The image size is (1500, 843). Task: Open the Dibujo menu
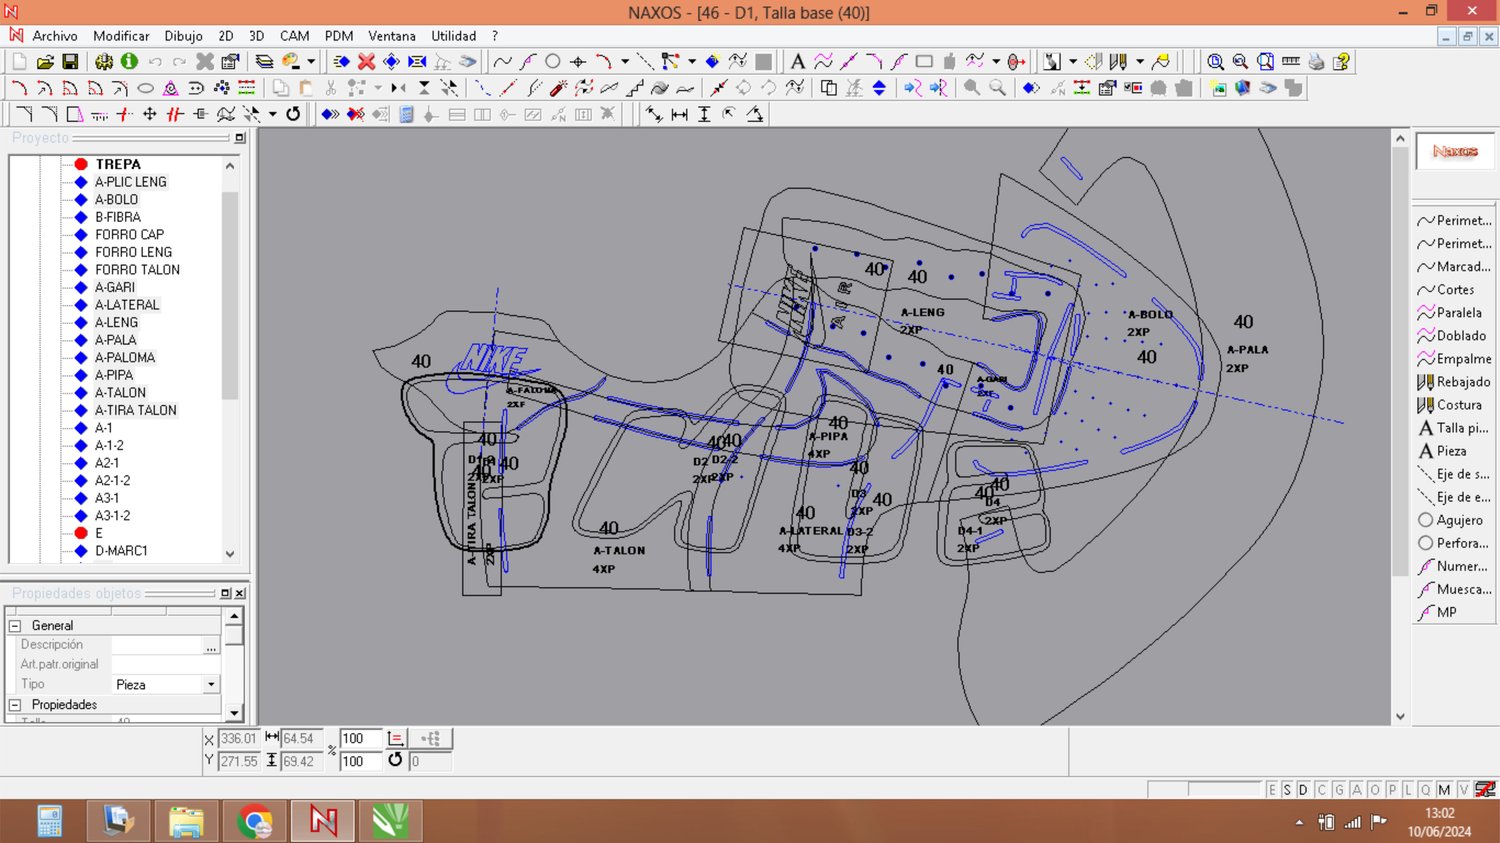tap(183, 36)
